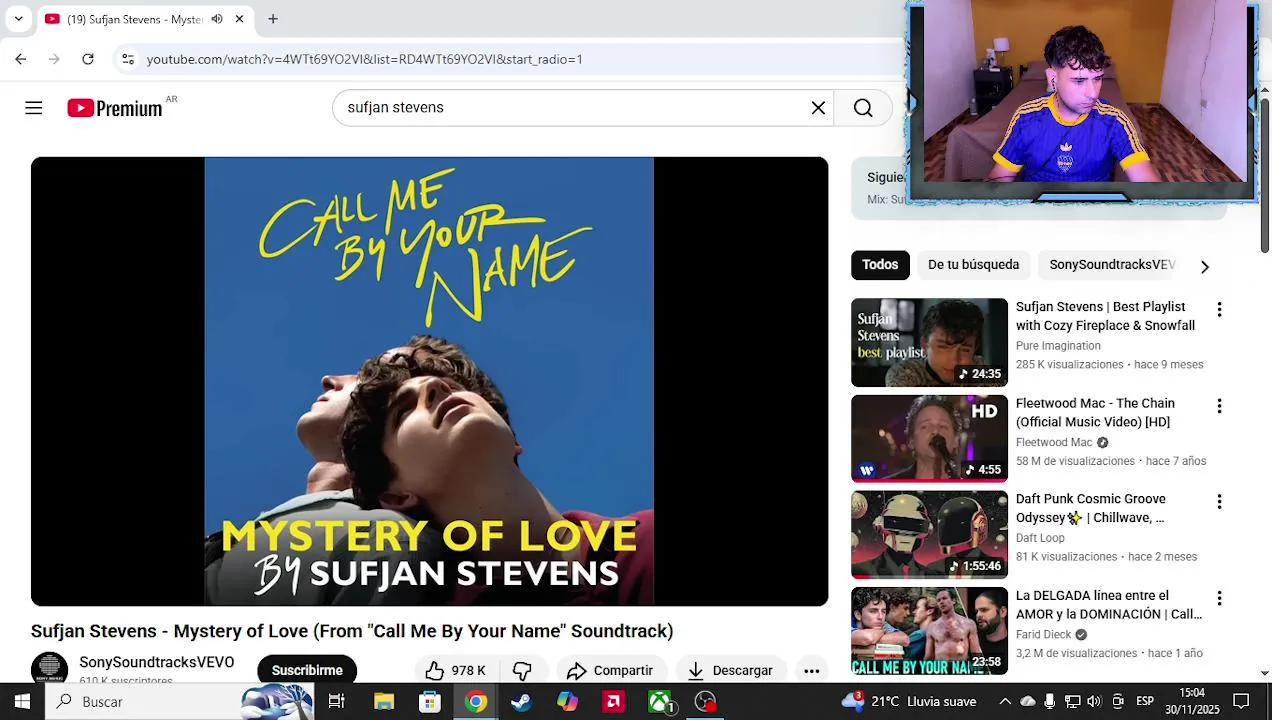Visit the Pure Imagination channel
The image size is (1272, 720).
(1058, 346)
